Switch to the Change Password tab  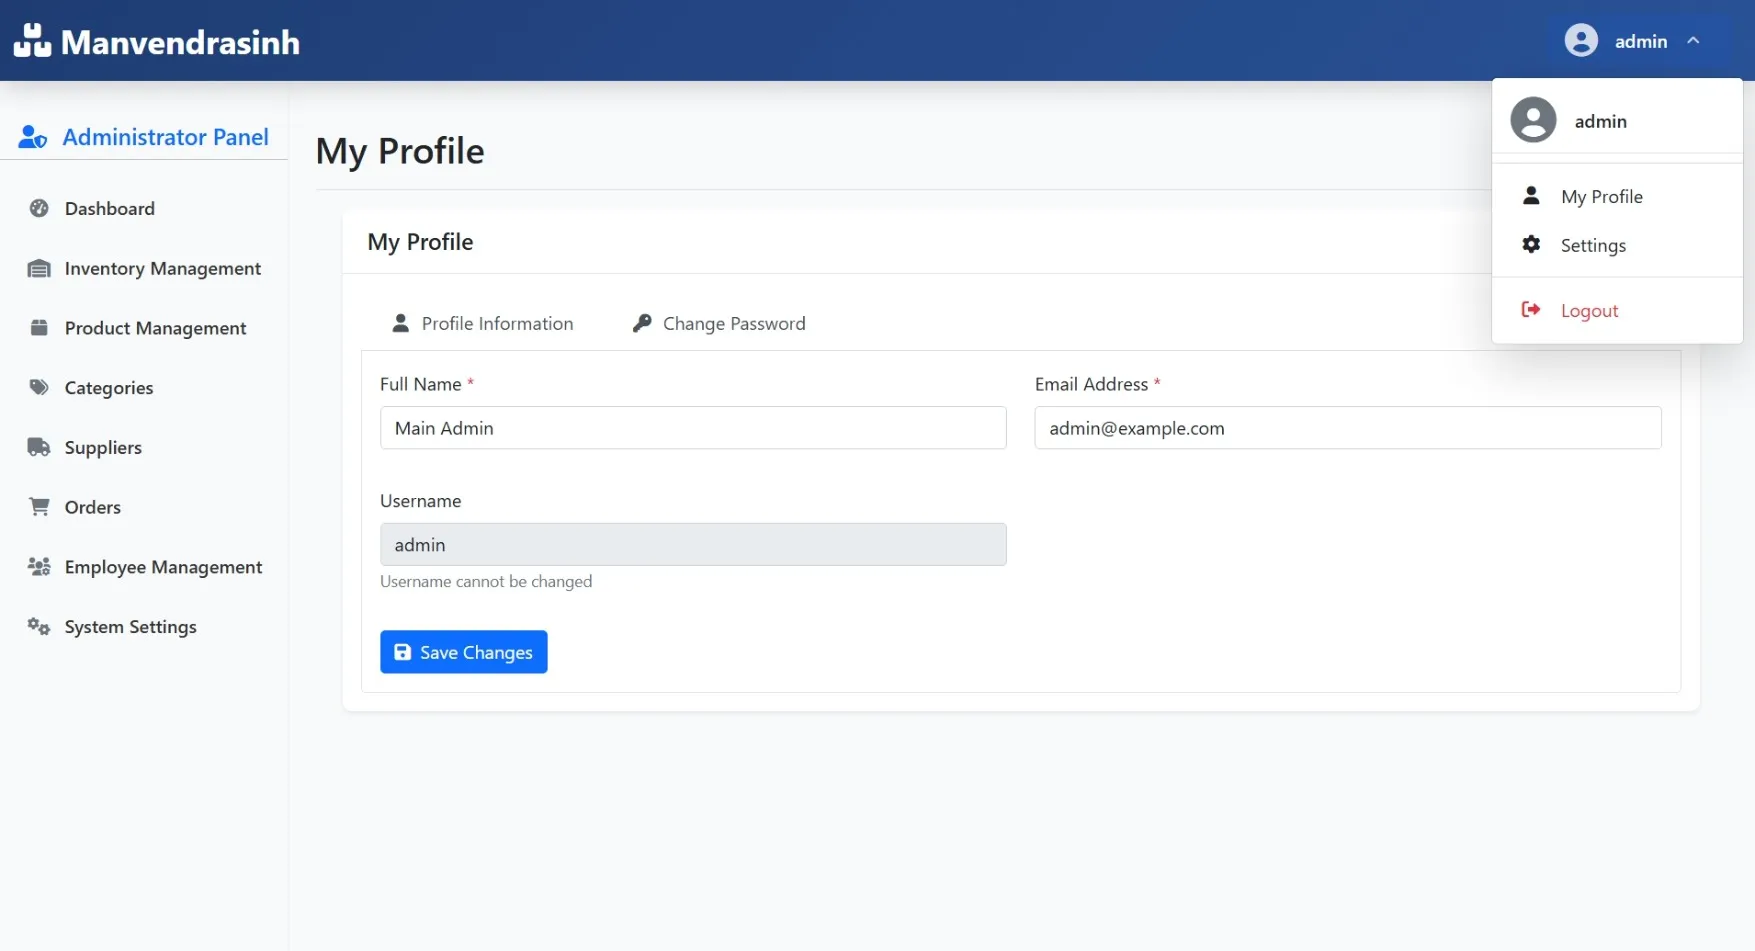pyautogui.click(x=733, y=323)
